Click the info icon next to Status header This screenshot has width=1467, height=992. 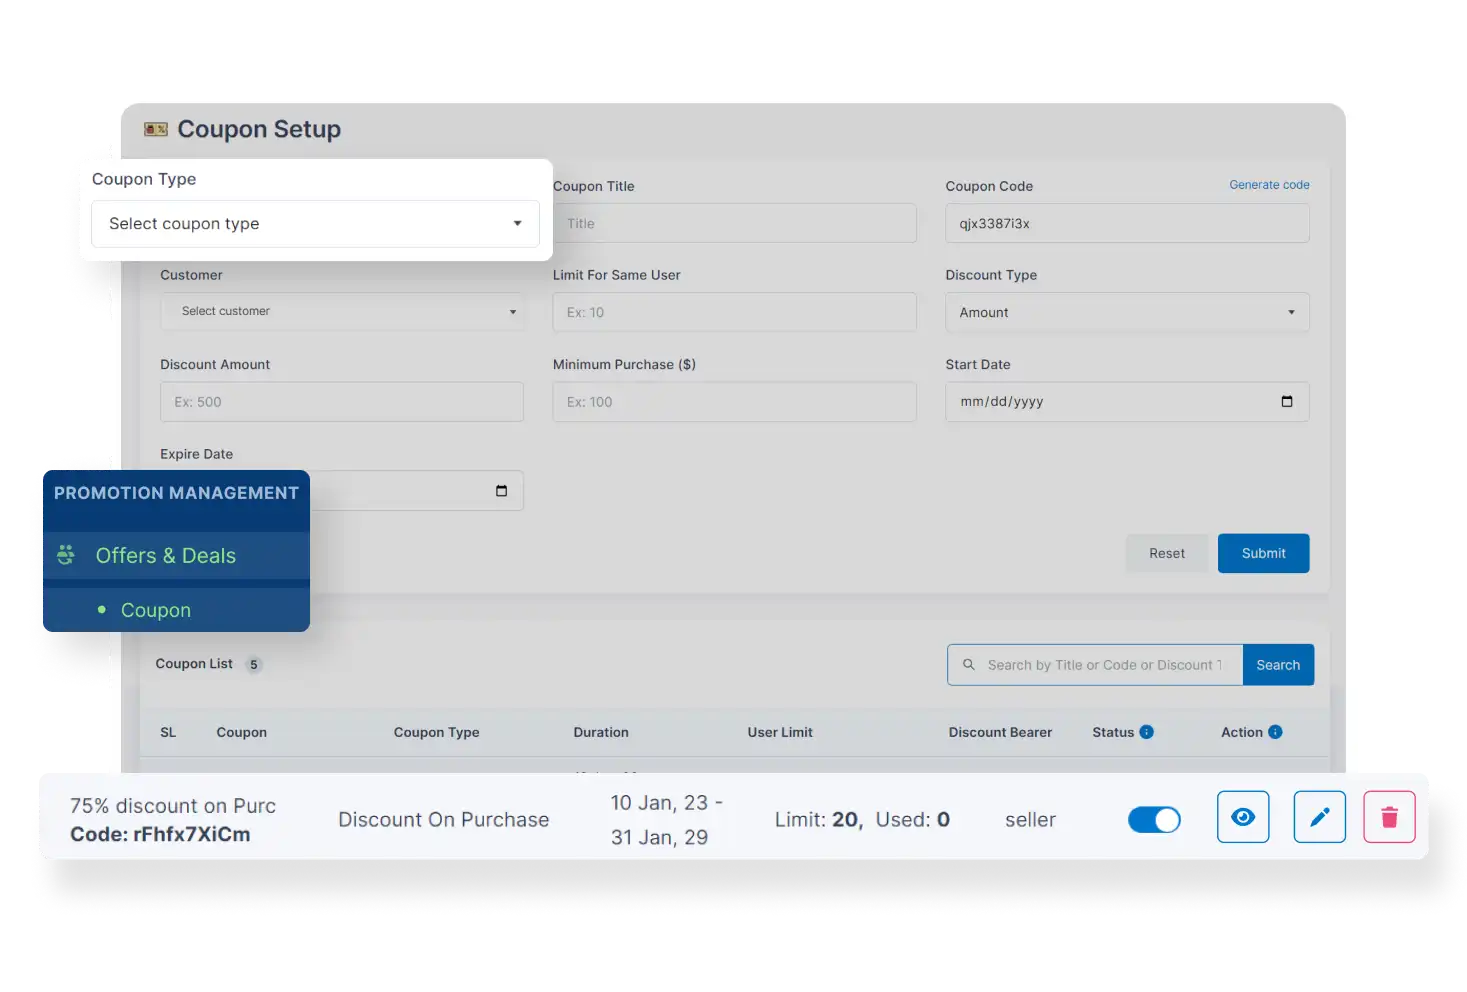[x=1146, y=731]
